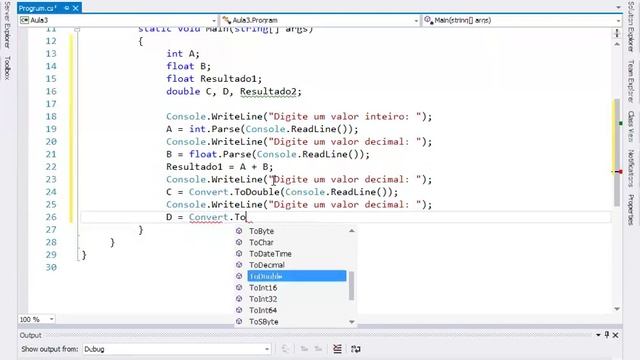Click the IntelliSense list scroll up arrow
Viewport: 640px width, 360px height.
[x=351, y=231]
